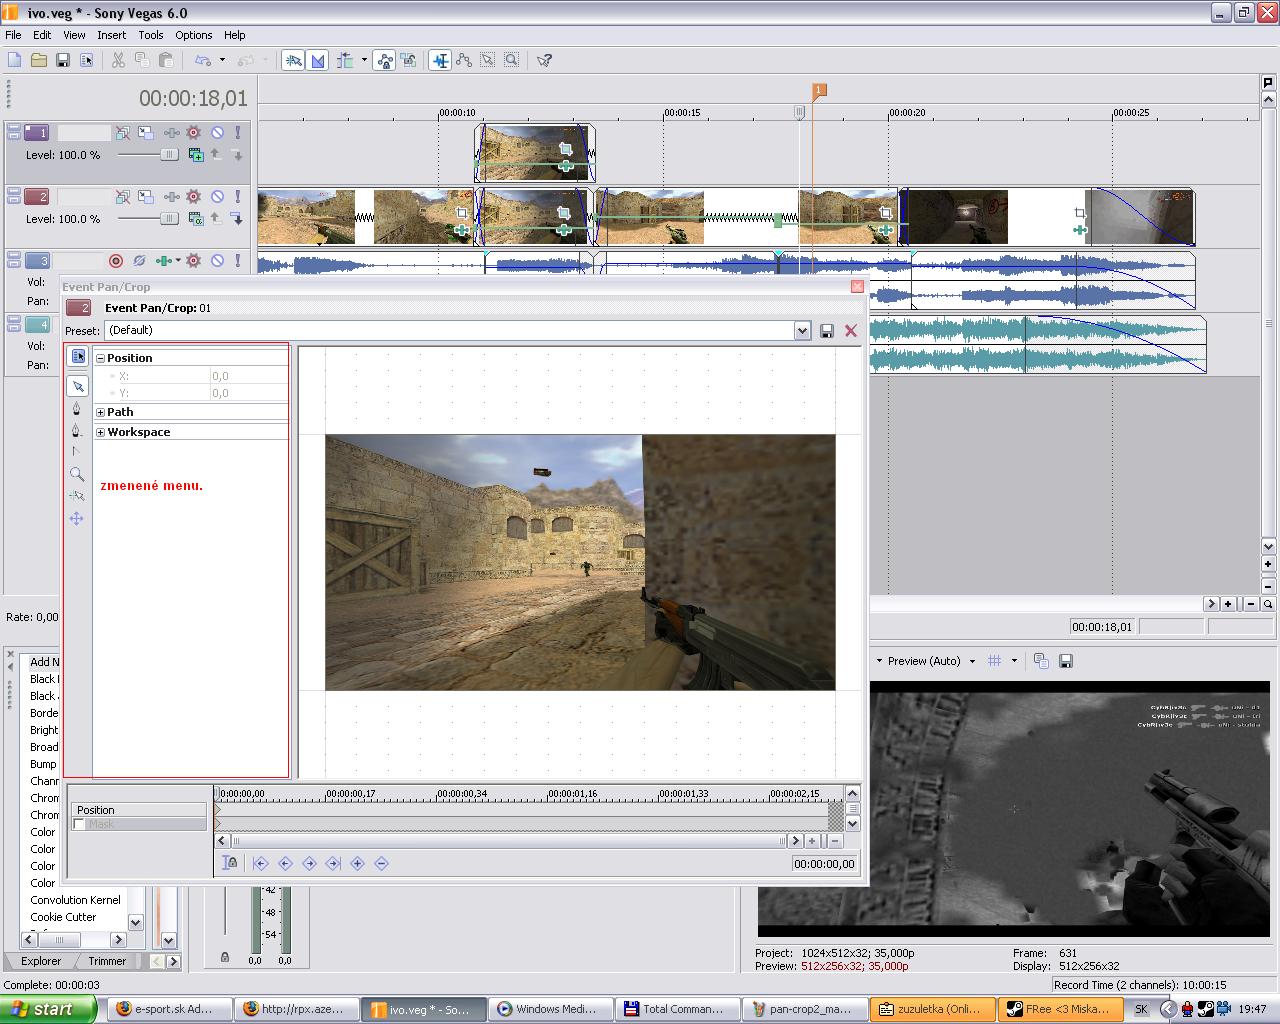Screen dimensions: 1280x1024
Task: Mute video track 1
Action: tap(217, 132)
